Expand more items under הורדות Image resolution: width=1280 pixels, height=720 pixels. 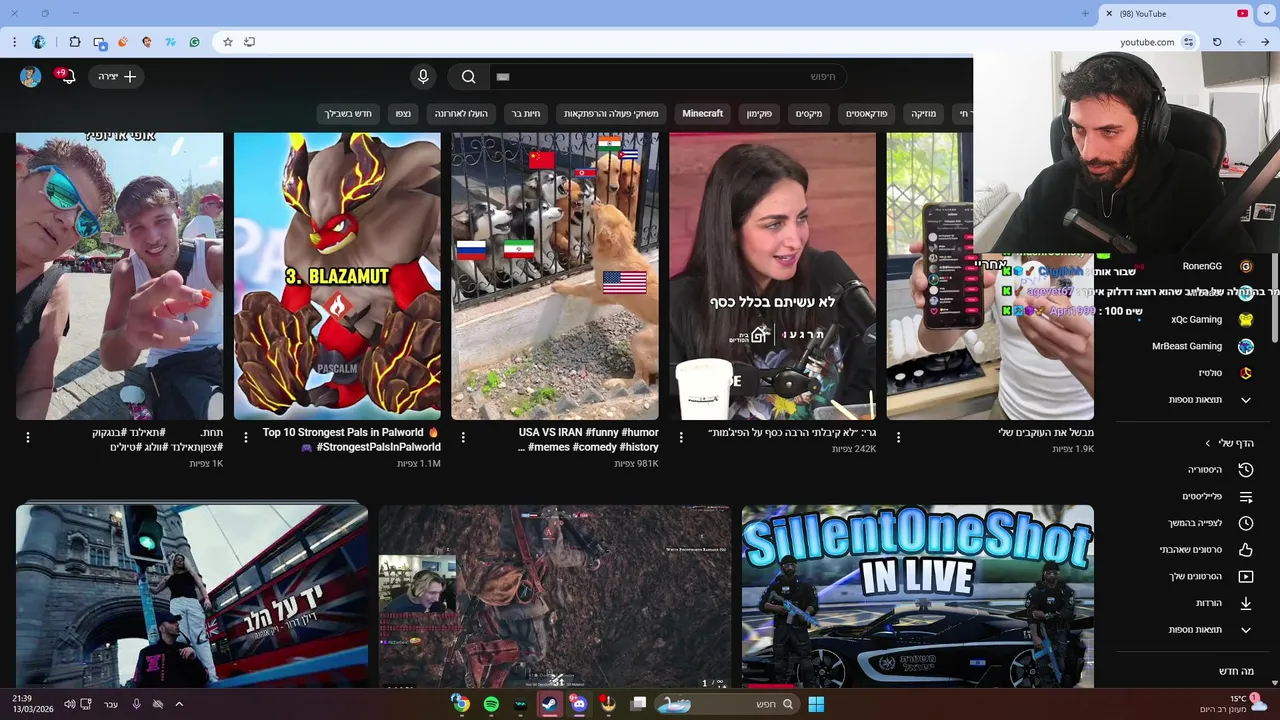click(1210, 630)
